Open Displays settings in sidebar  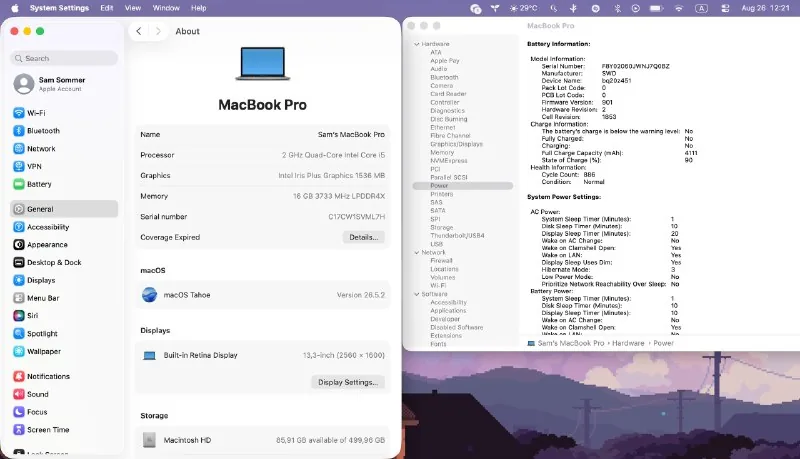[64, 280]
